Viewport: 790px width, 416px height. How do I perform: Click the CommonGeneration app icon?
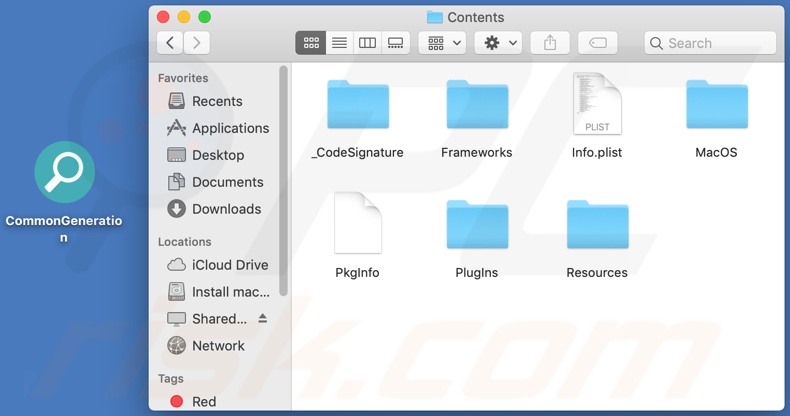(64, 173)
